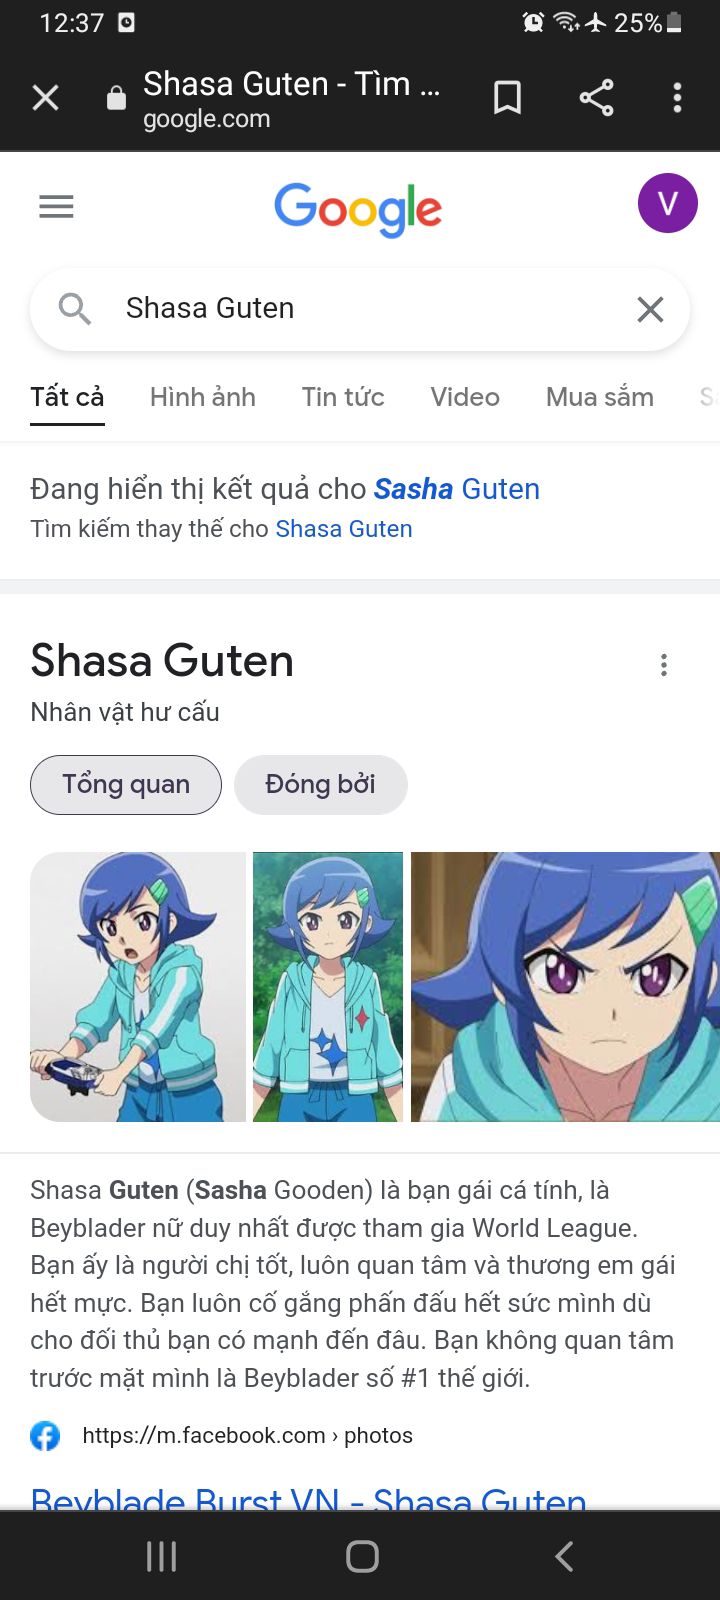Viewport: 720px width, 1600px height.
Task: Click inside the Shasa Guten search field
Action: [360, 309]
